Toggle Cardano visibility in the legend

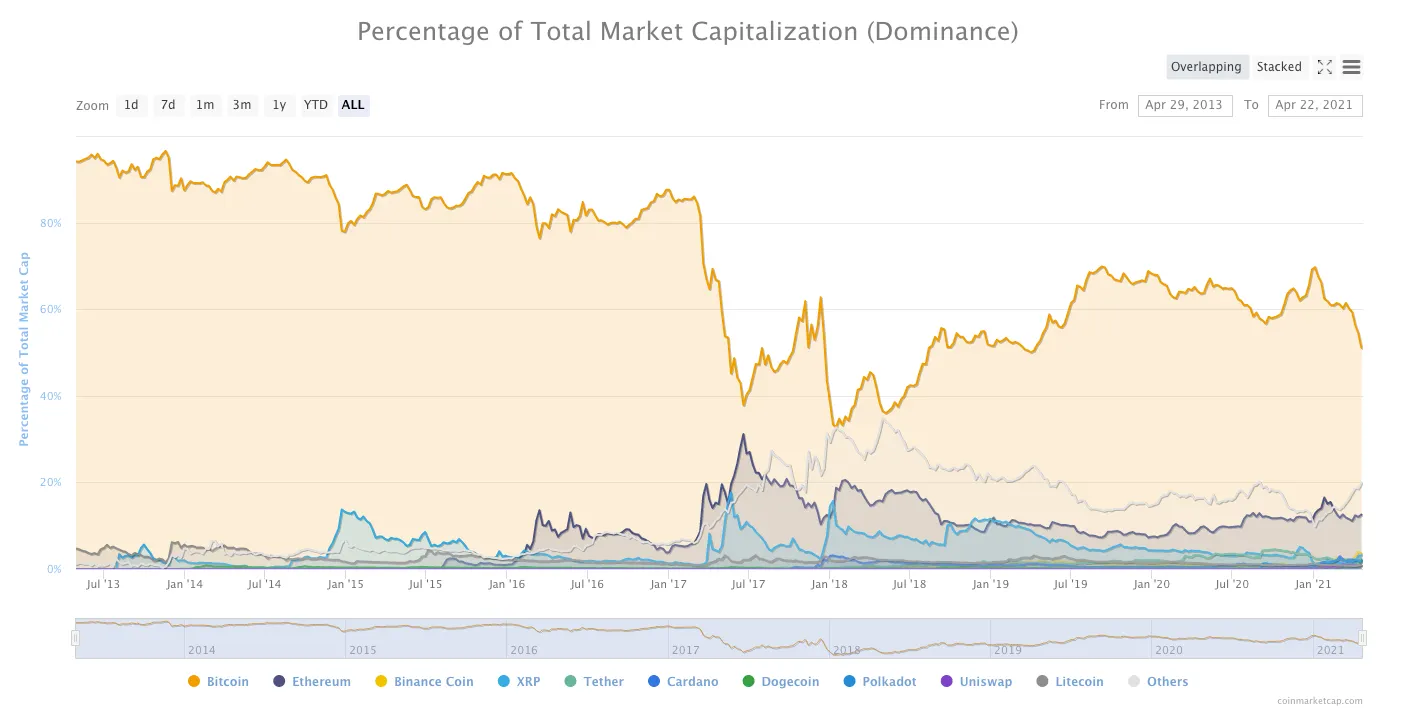click(x=655, y=681)
